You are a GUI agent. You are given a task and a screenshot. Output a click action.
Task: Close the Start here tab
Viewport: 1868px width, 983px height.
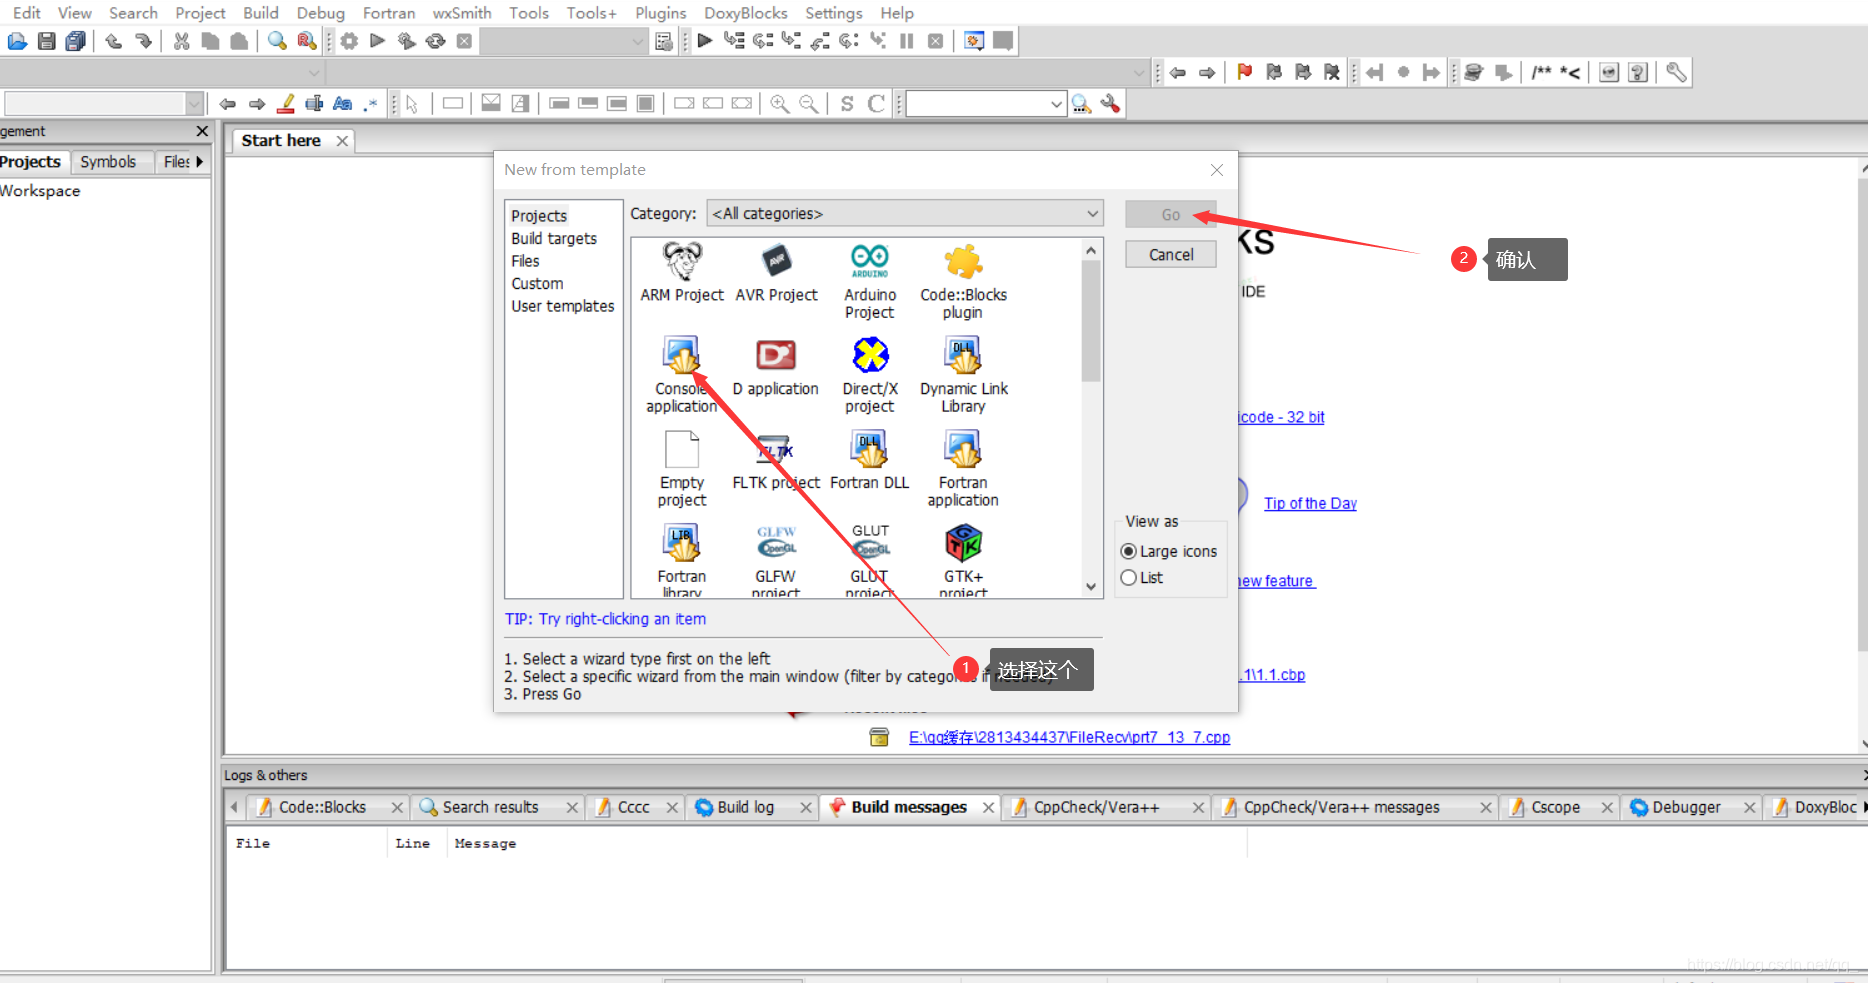point(342,141)
